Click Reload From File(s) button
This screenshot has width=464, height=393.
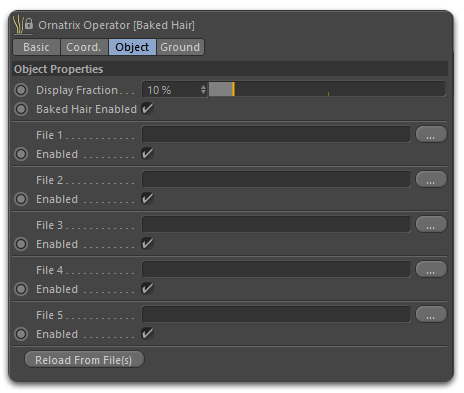[84, 360]
